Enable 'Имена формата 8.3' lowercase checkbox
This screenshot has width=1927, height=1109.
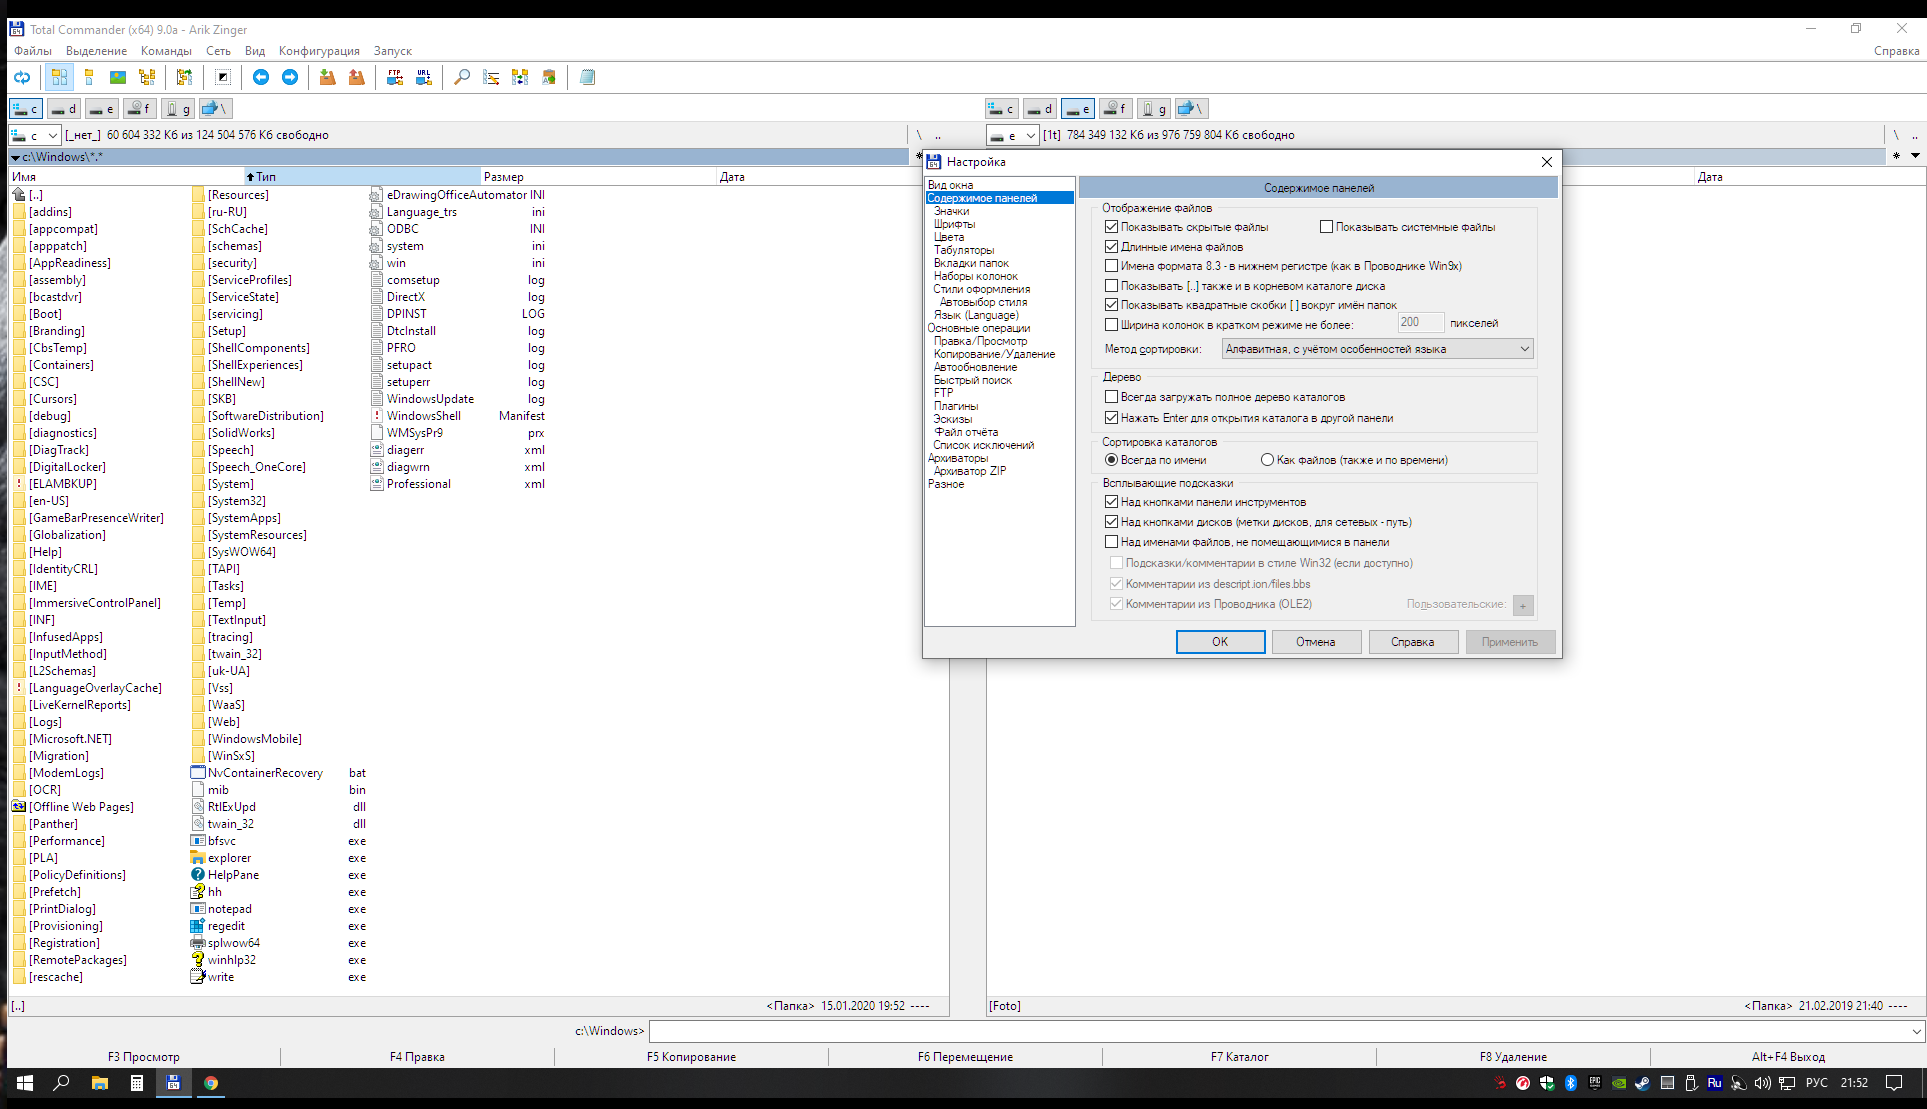[1111, 266]
